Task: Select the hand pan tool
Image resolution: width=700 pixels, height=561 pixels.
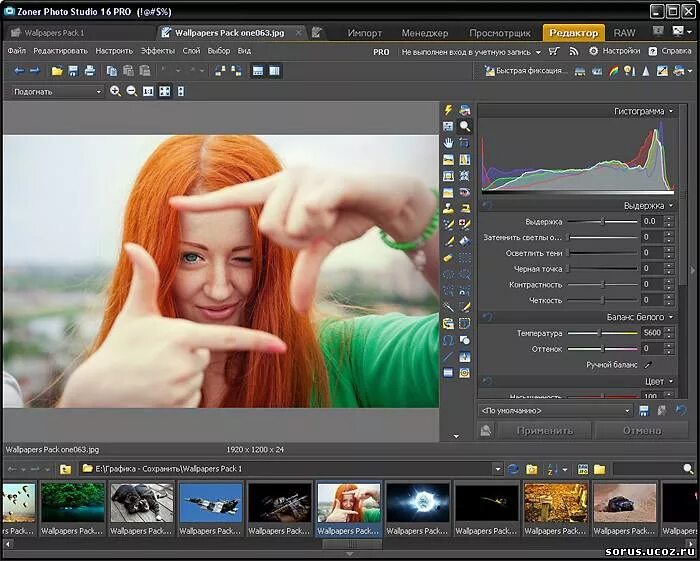Action: pyautogui.click(x=449, y=143)
